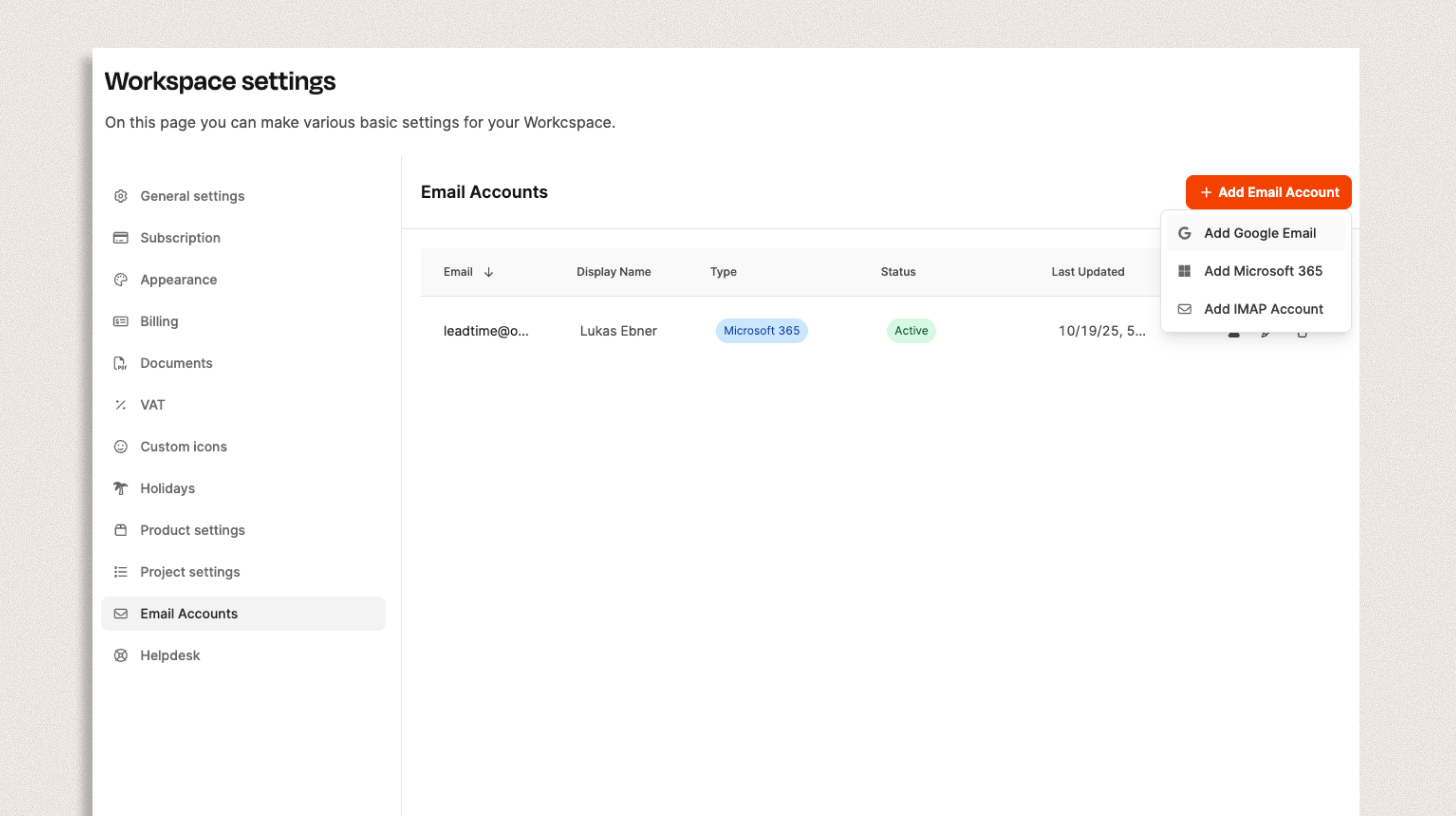Click the leadtime email address cell
This screenshot has width=1456, height=816.
tap(486, 331)
